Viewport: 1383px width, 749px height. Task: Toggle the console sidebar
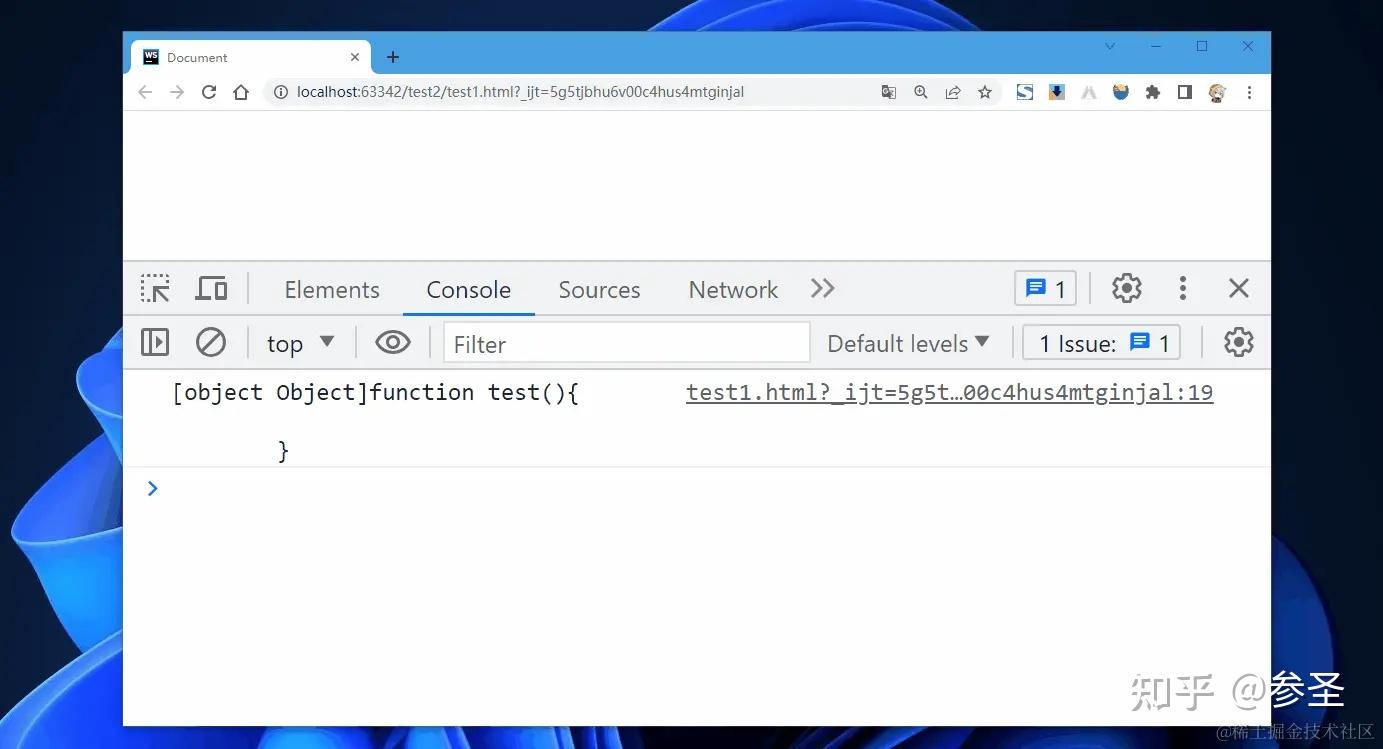tap(155, 342)
